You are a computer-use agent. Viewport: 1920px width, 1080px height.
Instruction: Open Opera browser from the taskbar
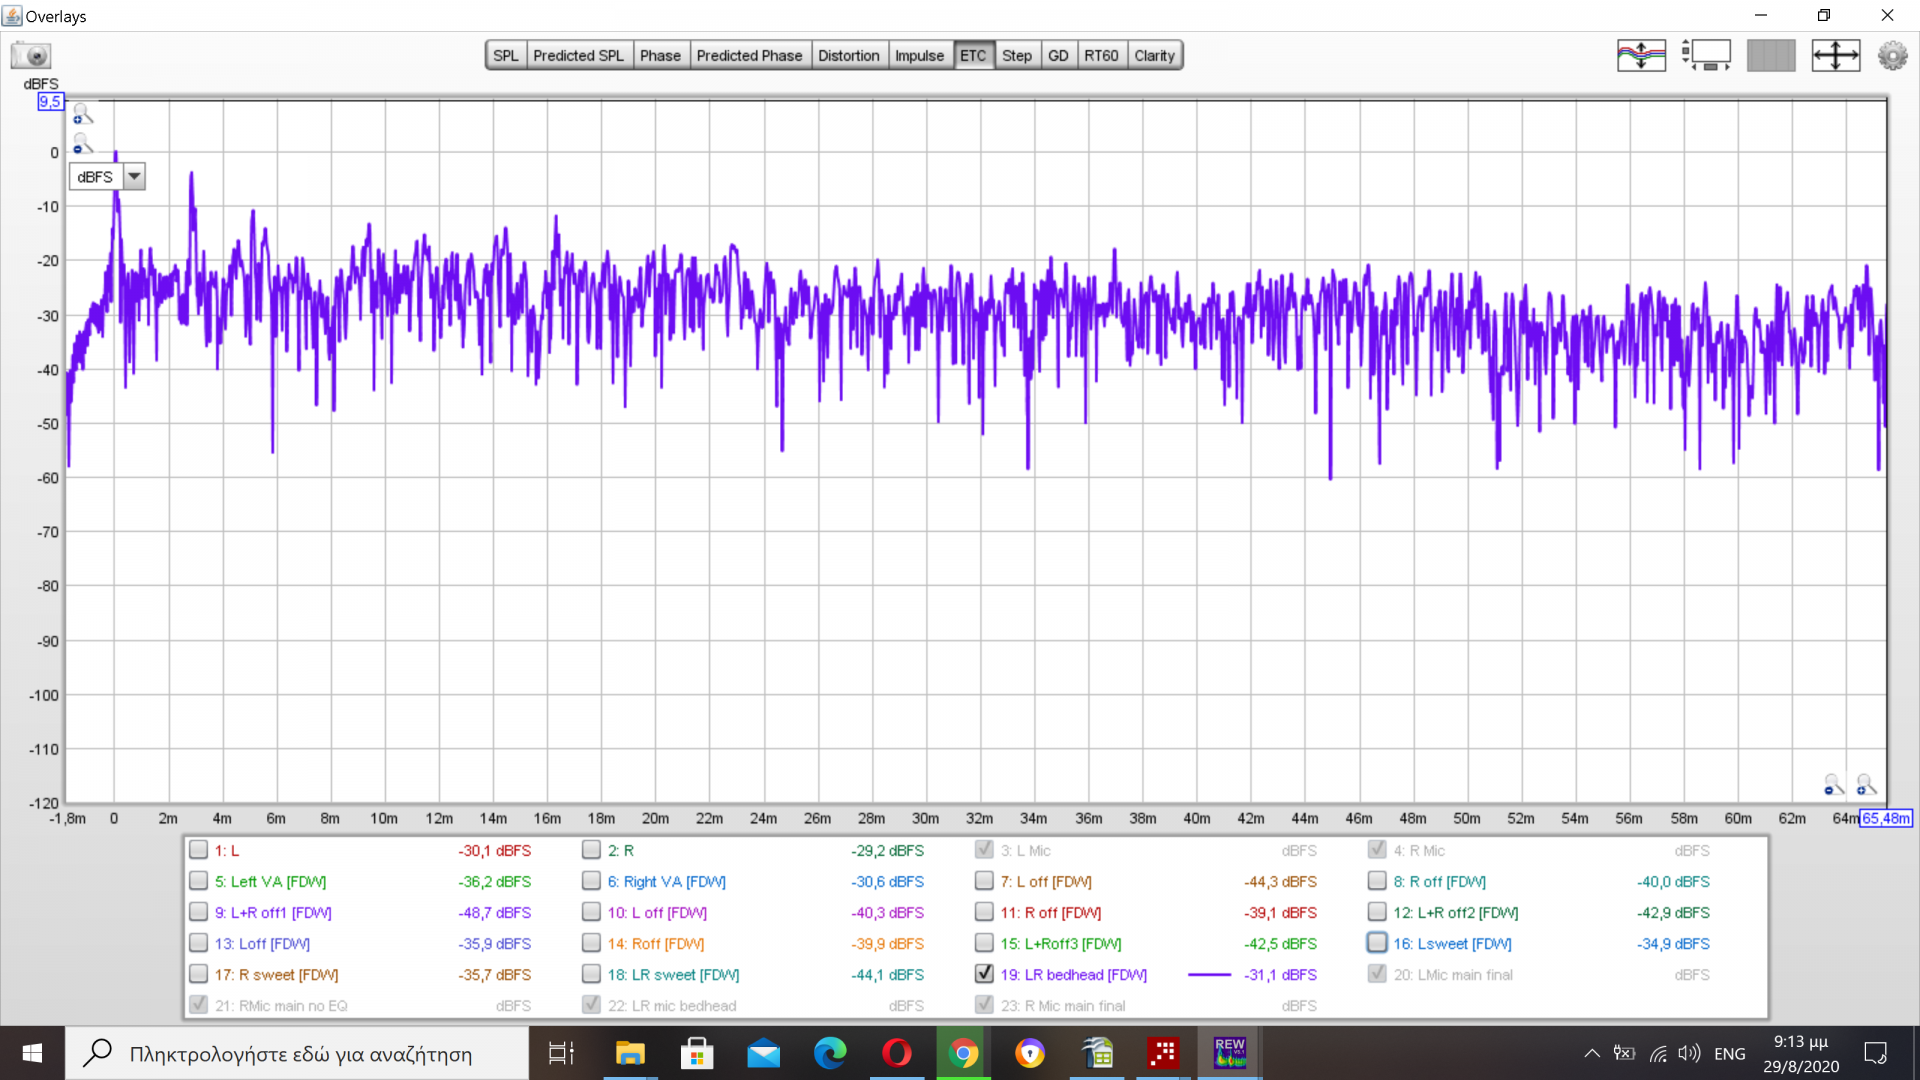tap(897, 1053)
